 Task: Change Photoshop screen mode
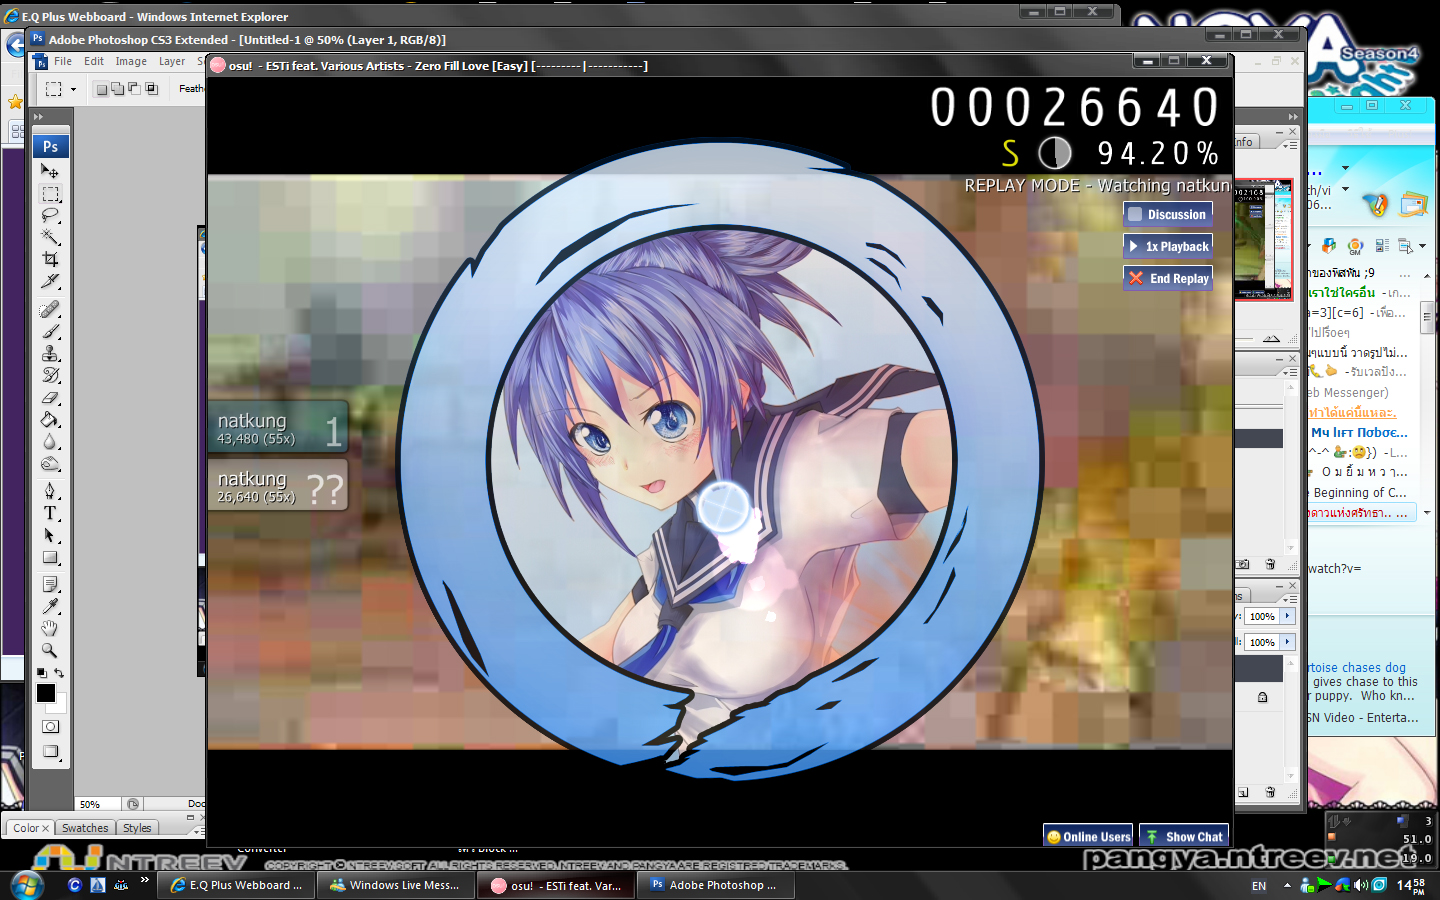click(x=50, y=752)
